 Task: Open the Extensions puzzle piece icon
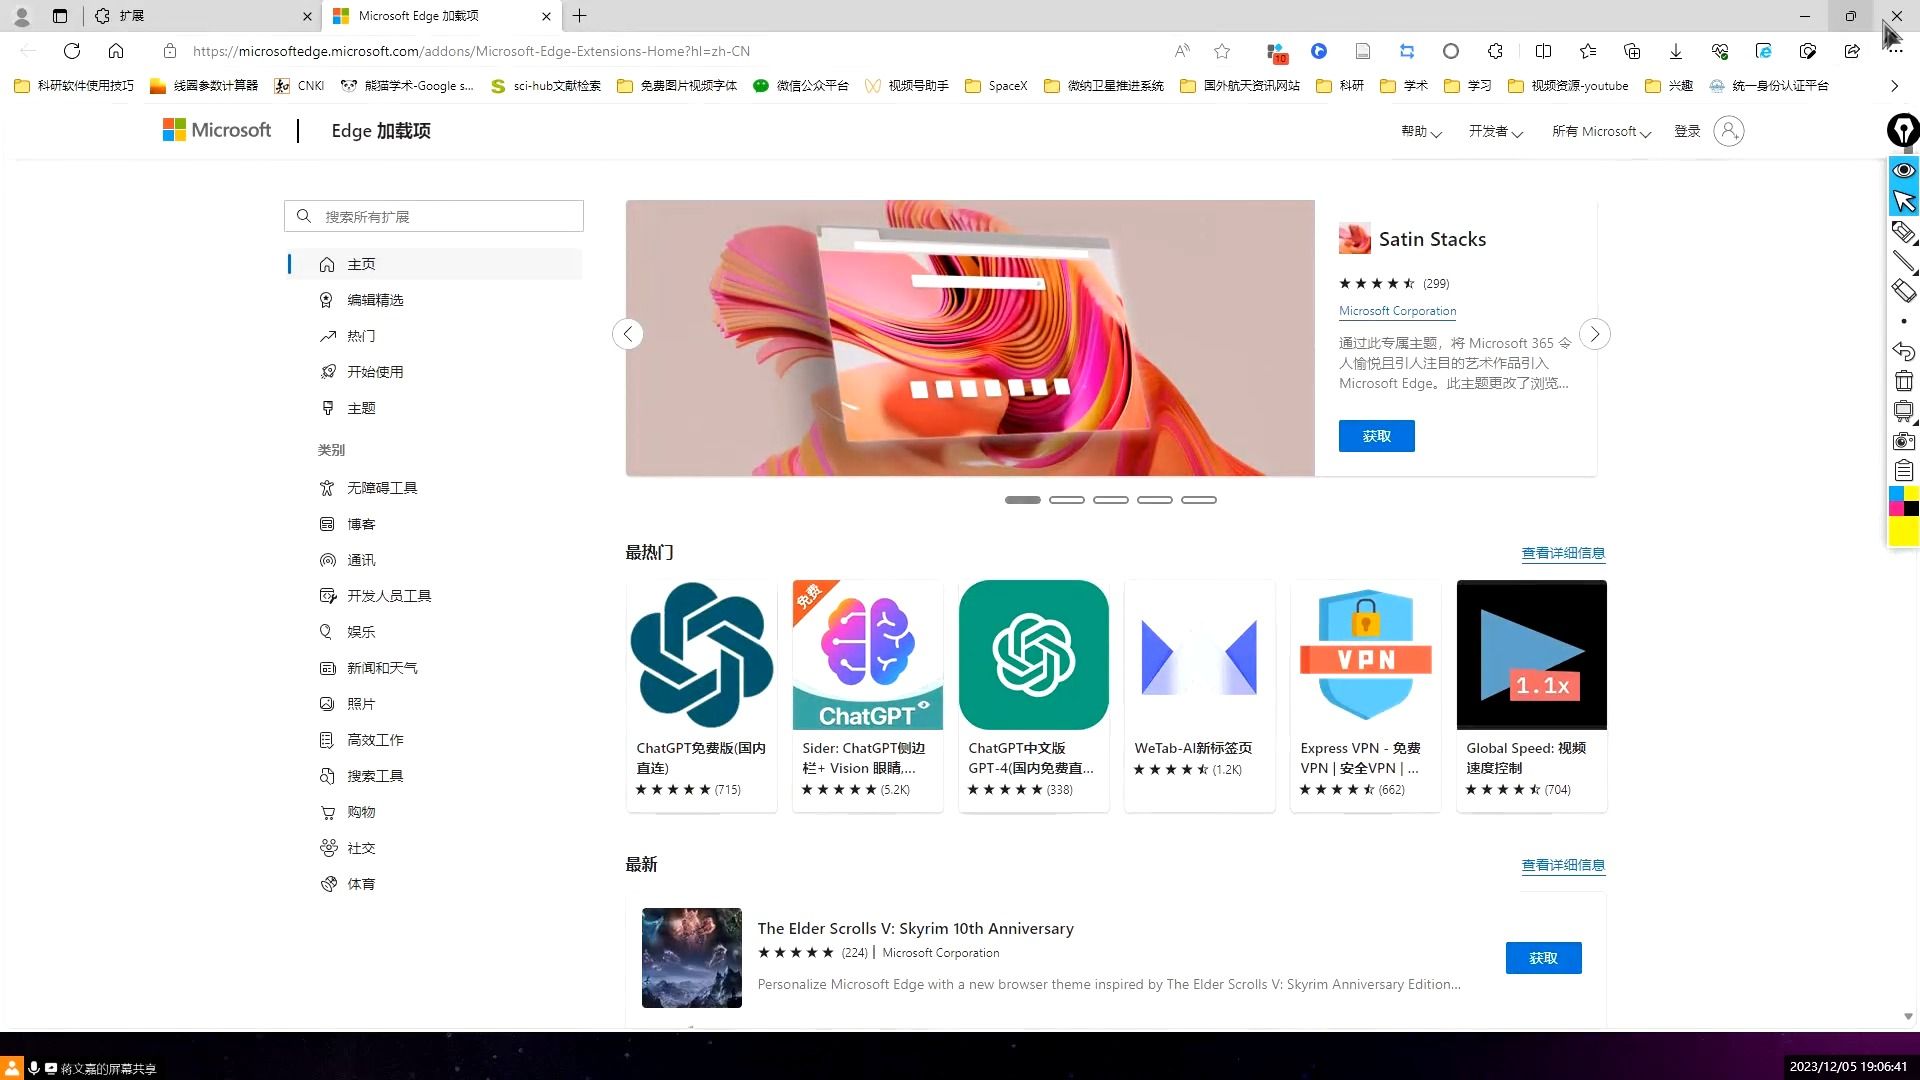[1495, 51]
